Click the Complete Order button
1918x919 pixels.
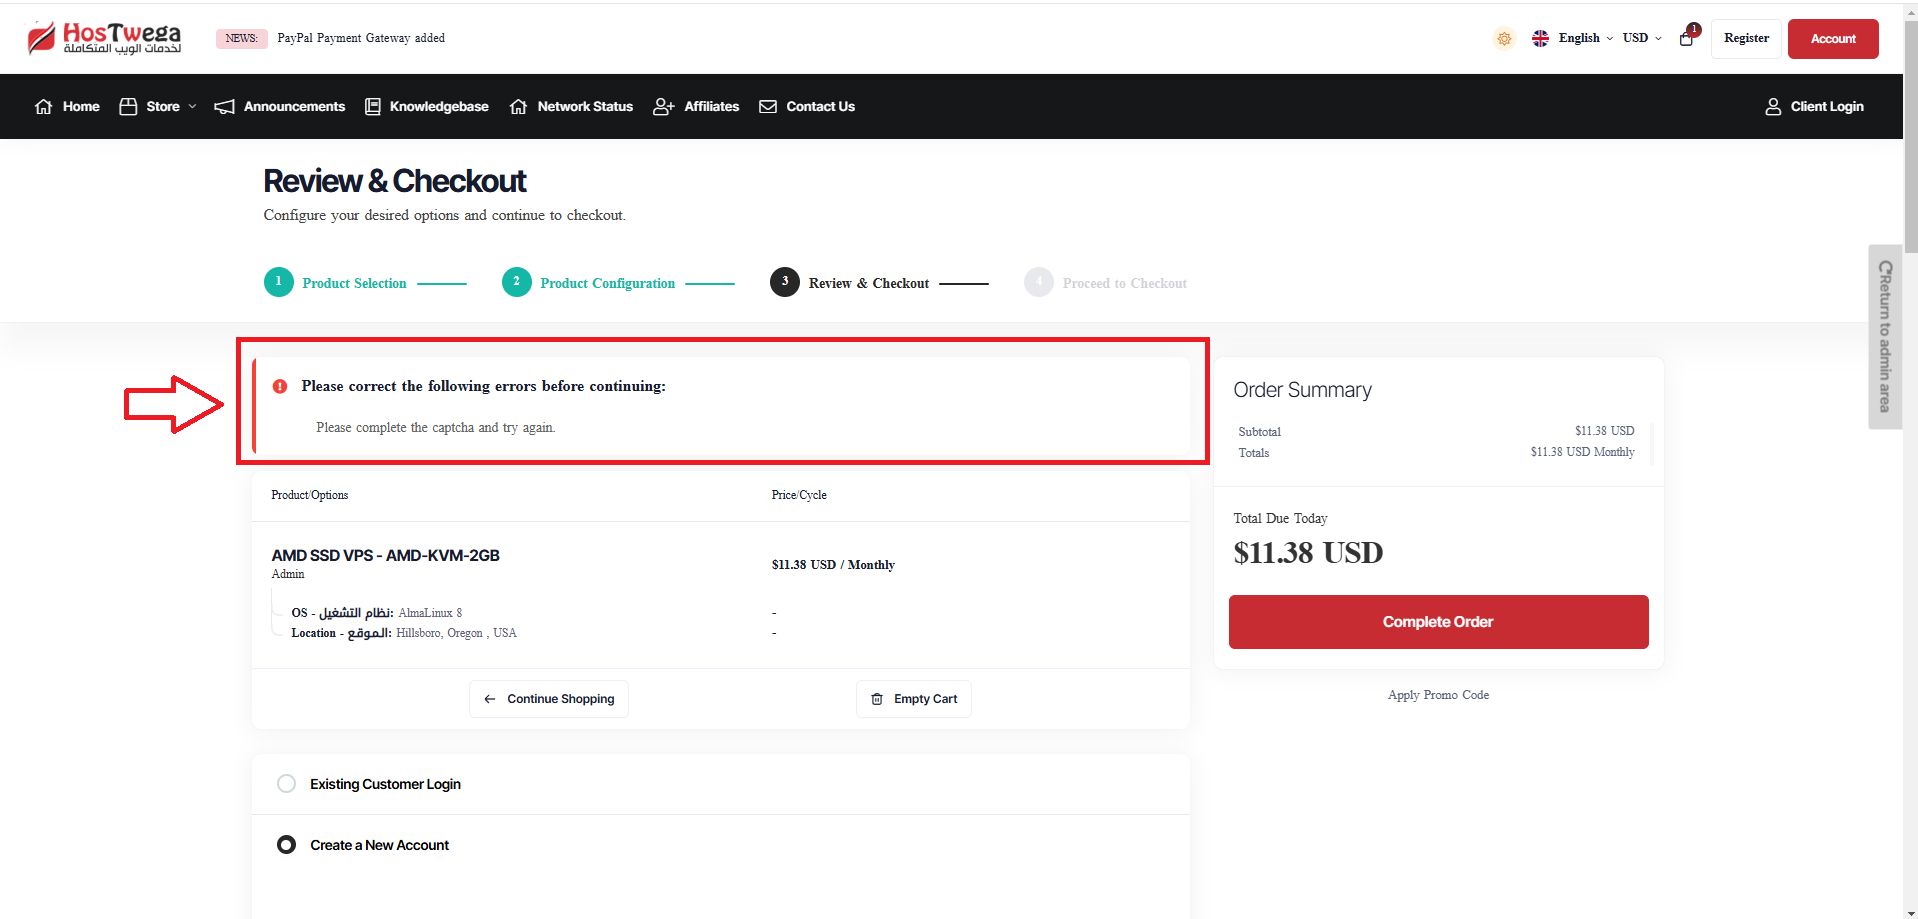pos(1438,622)
